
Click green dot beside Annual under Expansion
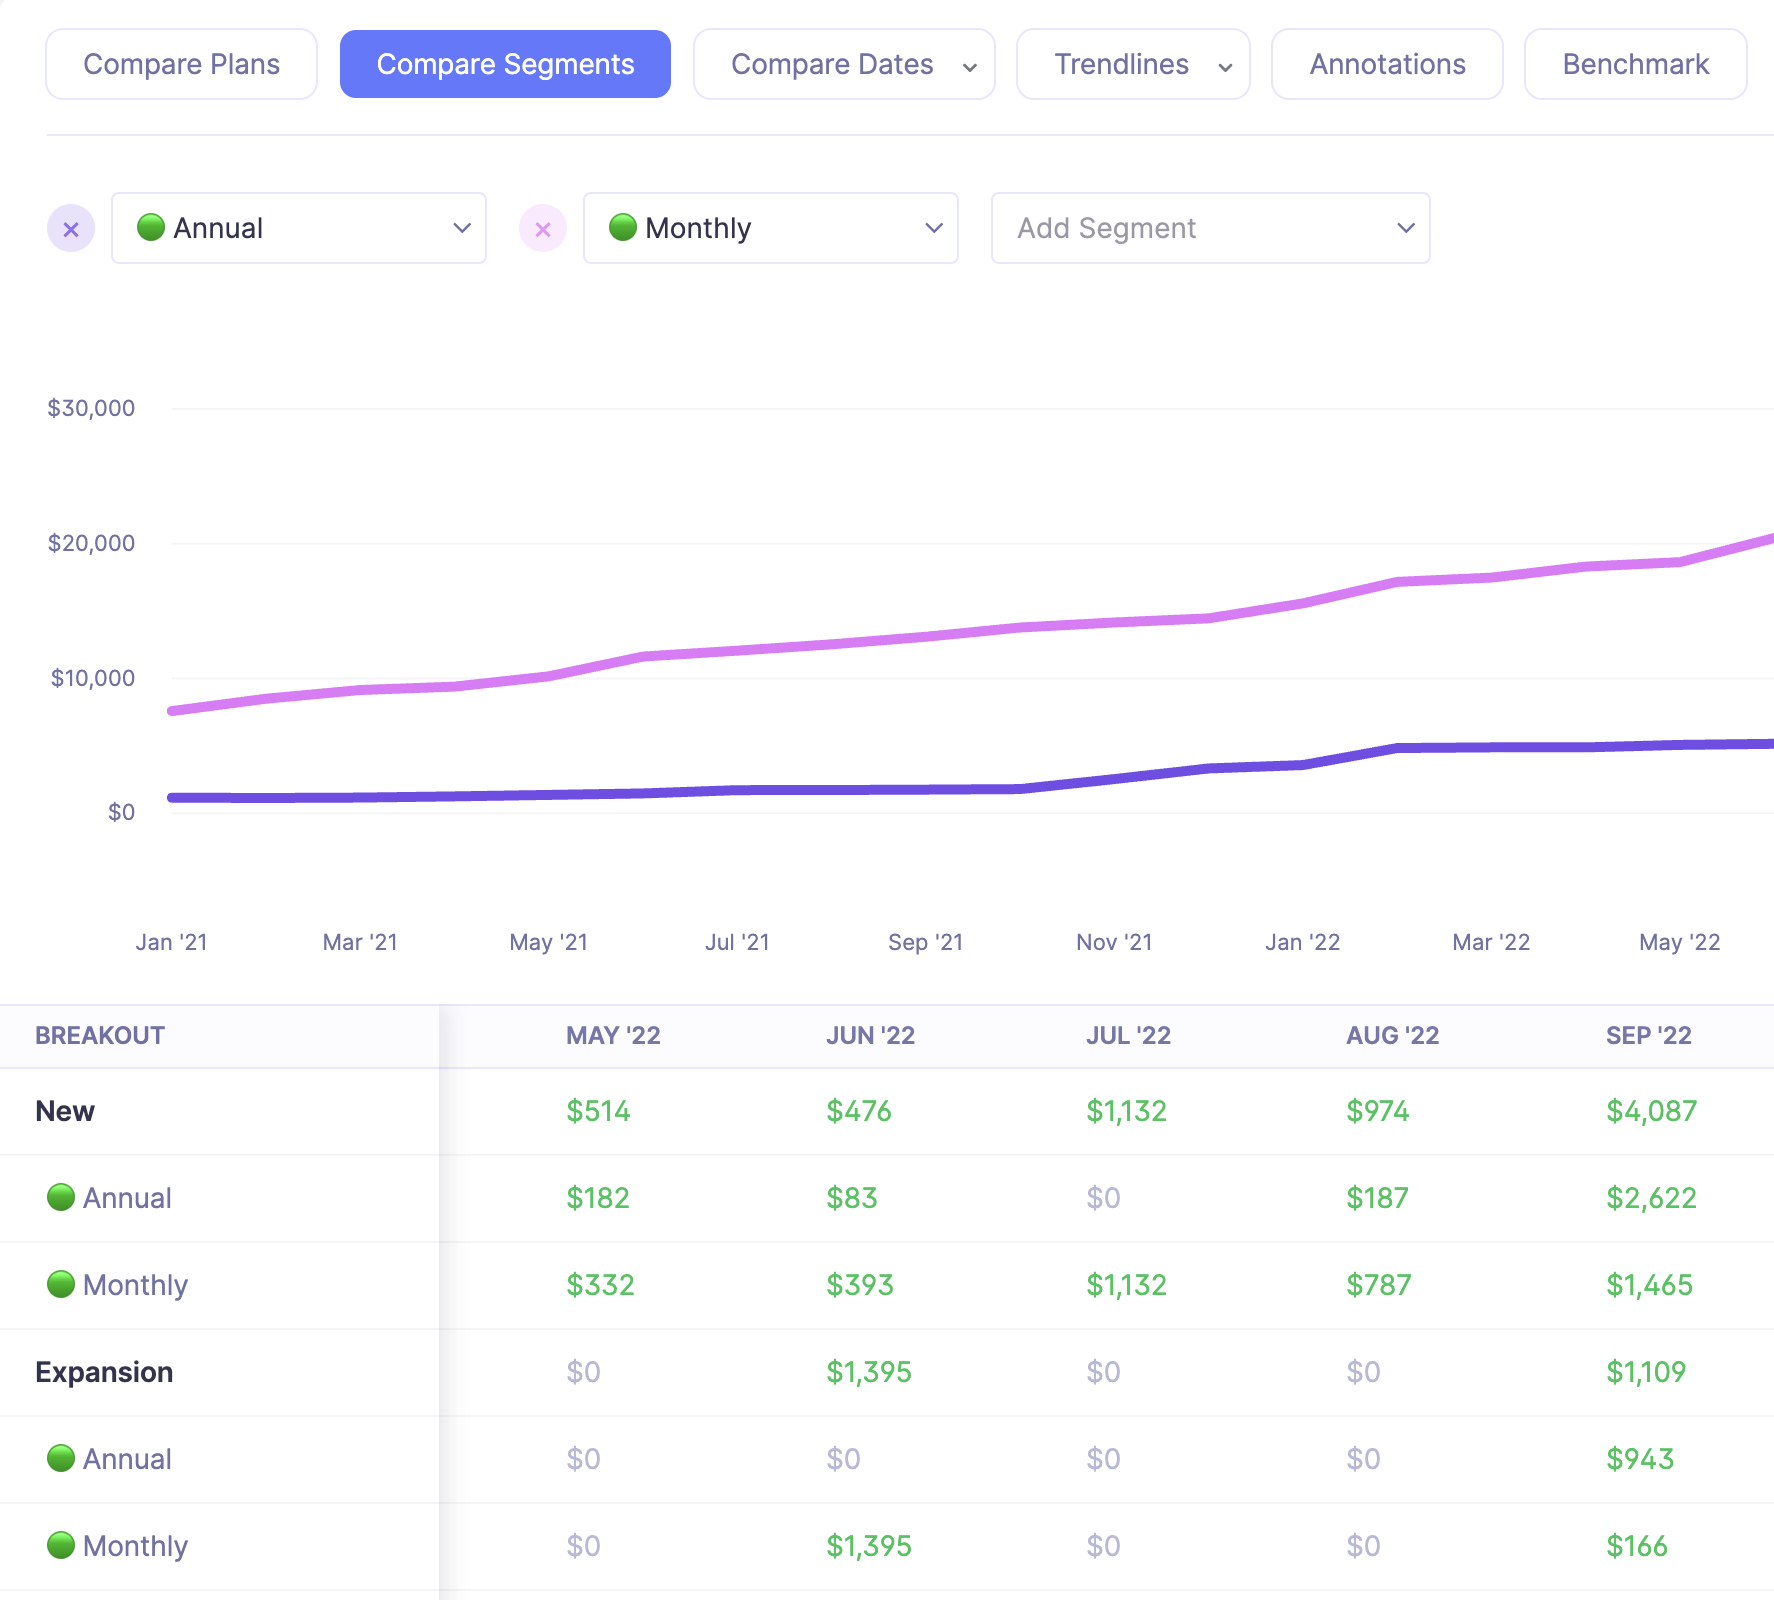tap(61, 1458)
